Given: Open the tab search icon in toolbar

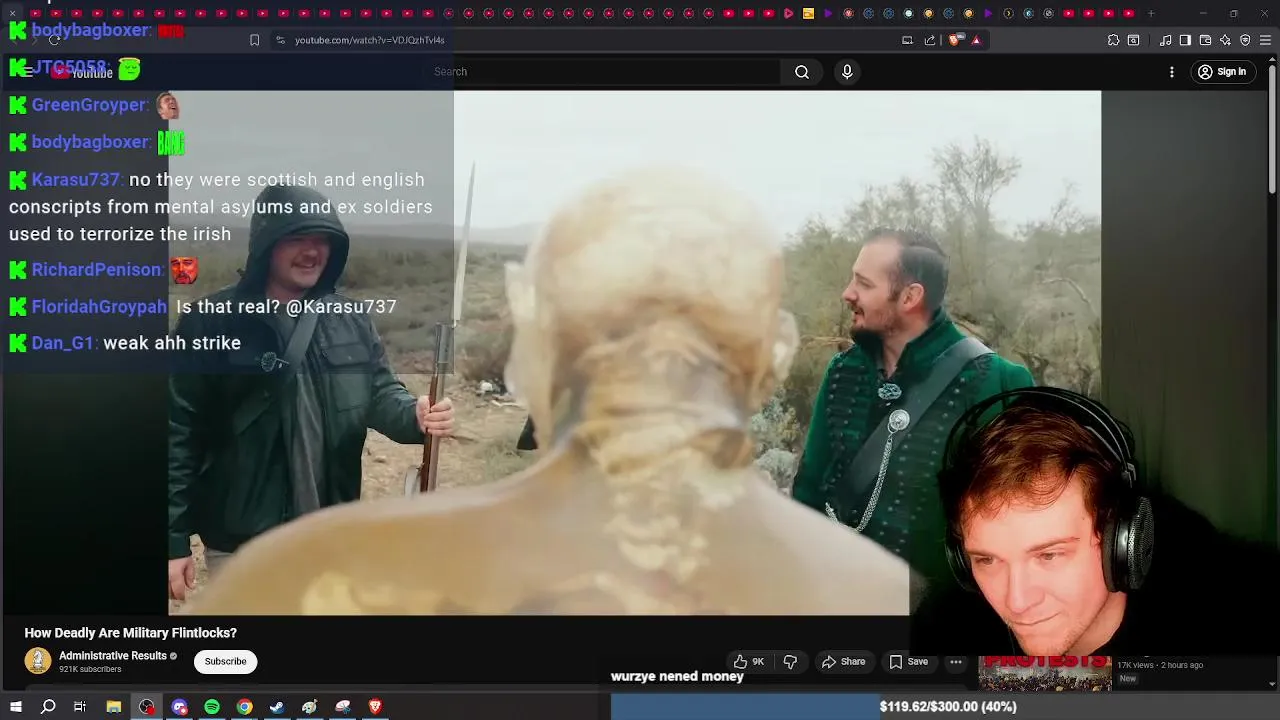Looking at the screenshot, I should coord(1133,40).
